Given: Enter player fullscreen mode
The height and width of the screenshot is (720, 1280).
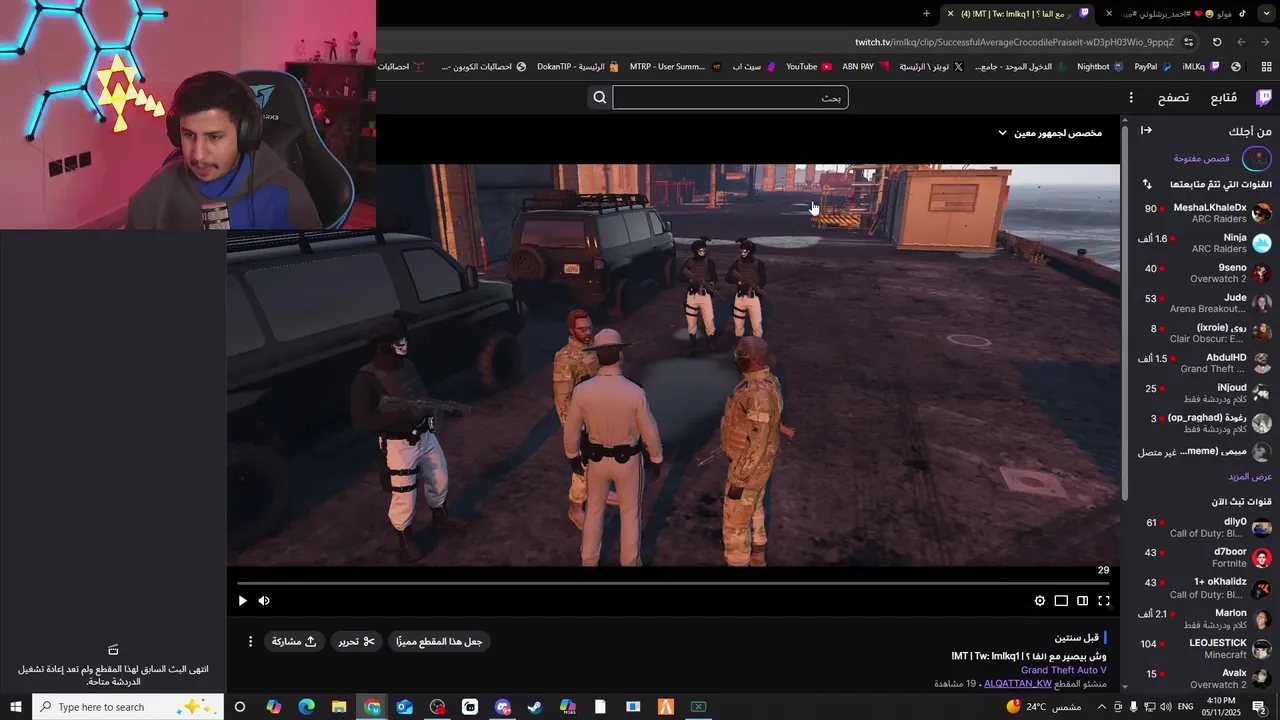Looking at the screenshot, I should coord(1104,601).
